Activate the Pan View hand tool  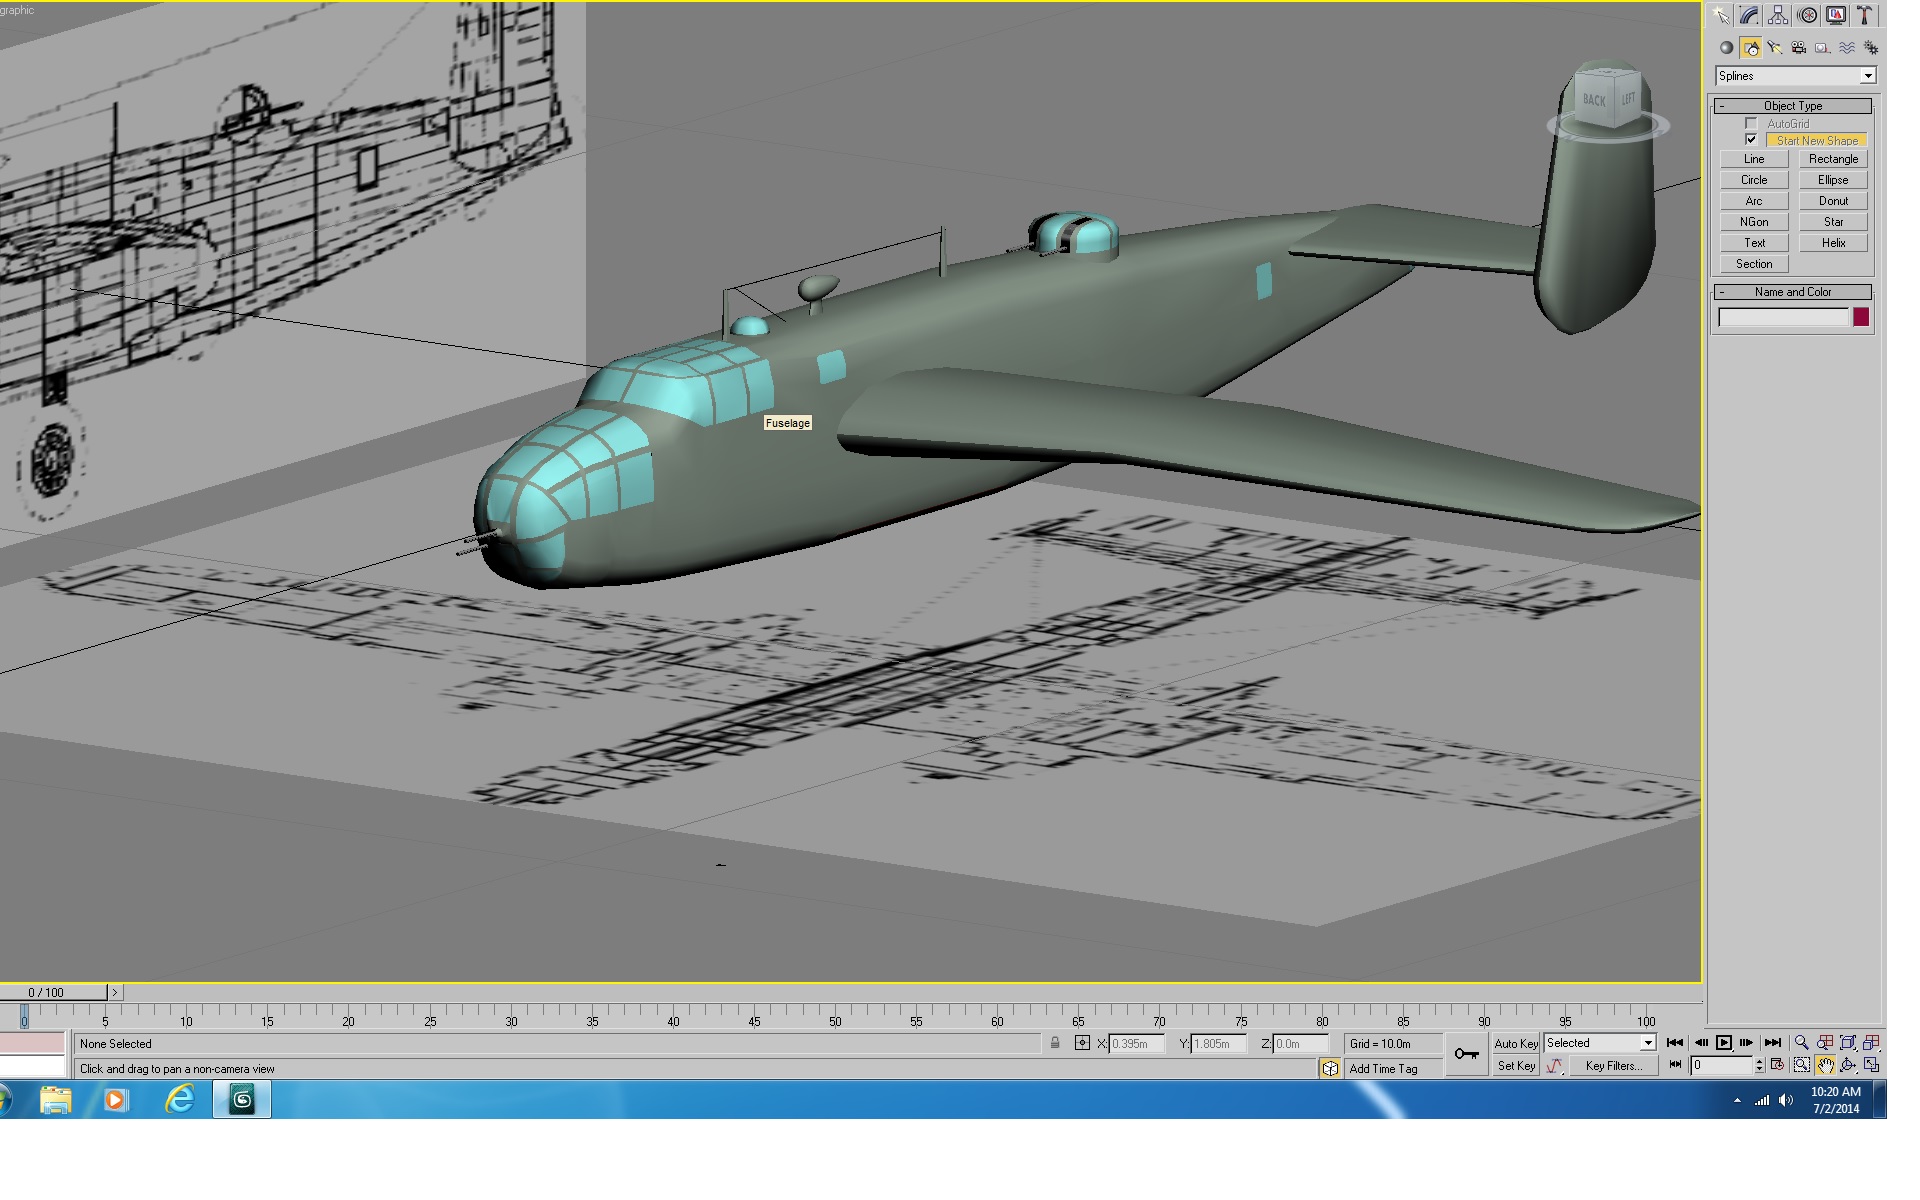pos(1825,1066)
